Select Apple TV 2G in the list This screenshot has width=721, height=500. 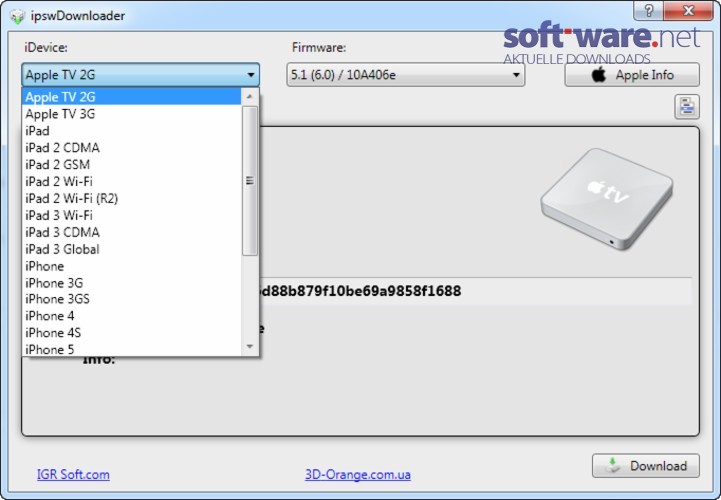[x=132, y=97]
